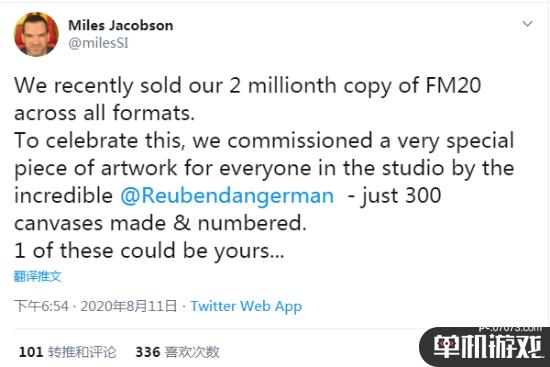Click the 'across all formats.' tweet line

click(104, 113)
